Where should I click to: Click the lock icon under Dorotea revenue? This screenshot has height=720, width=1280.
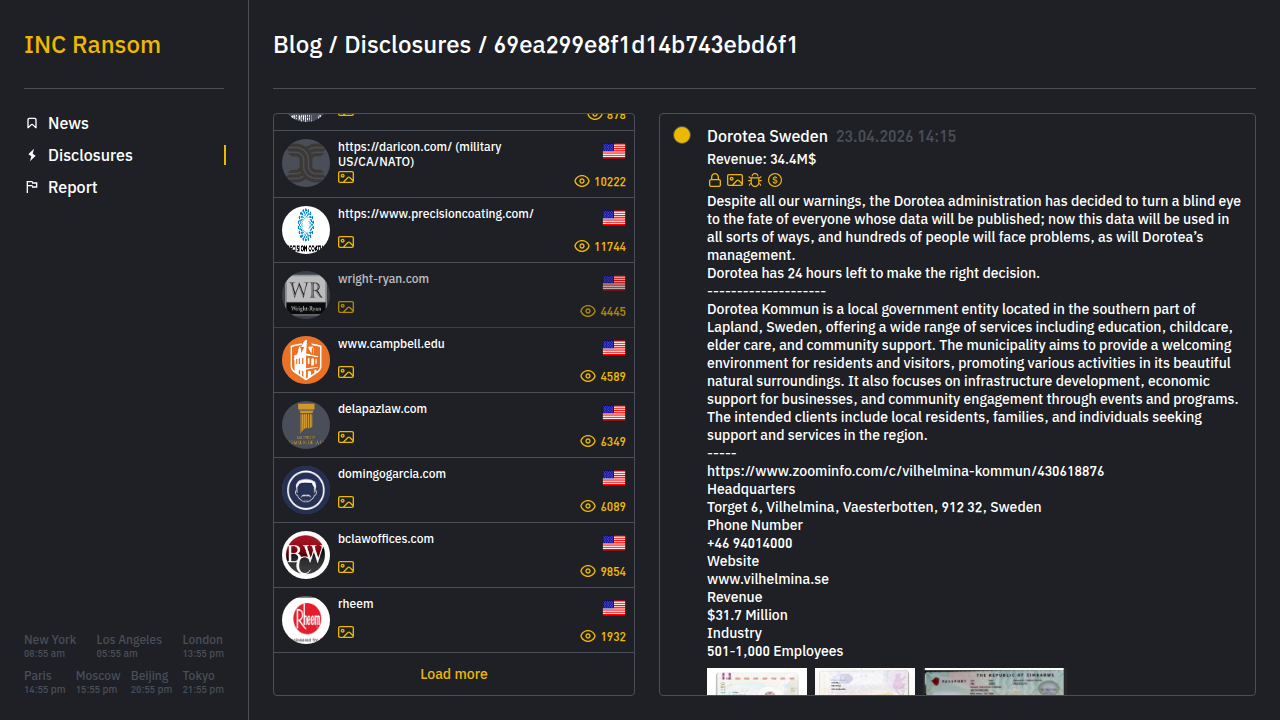715,180
